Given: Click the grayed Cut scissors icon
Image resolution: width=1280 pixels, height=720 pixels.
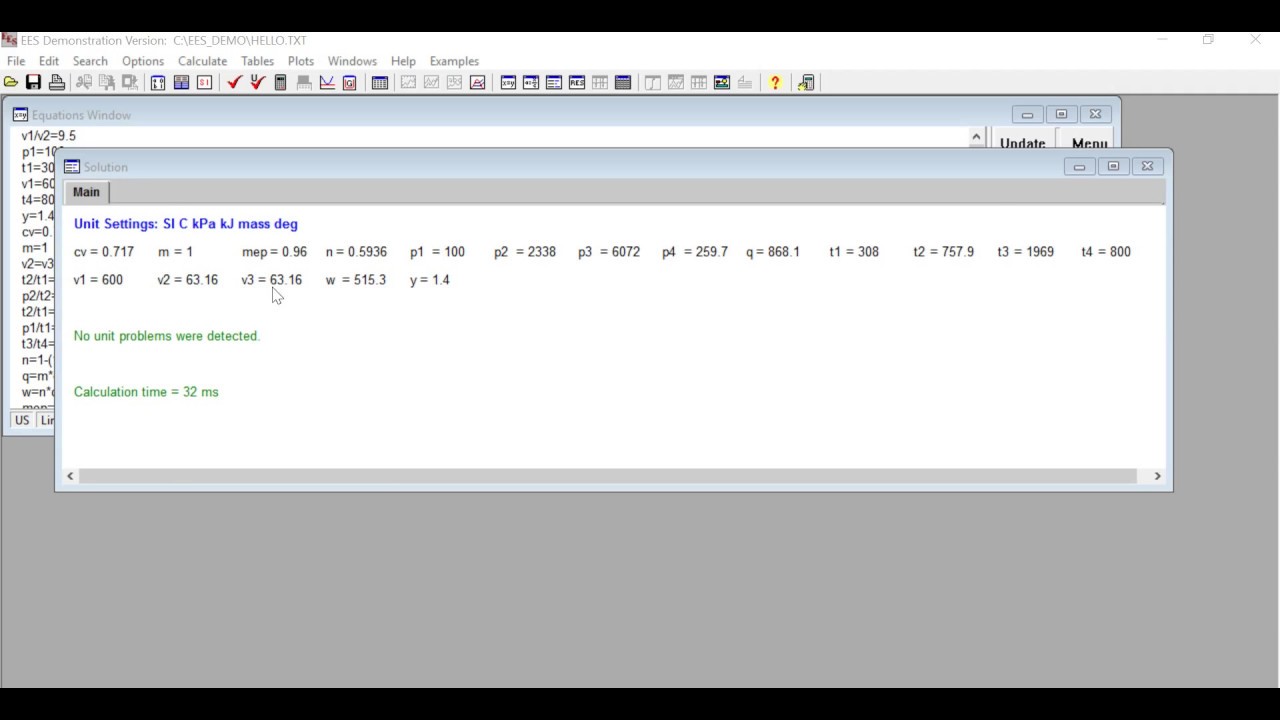Looking at the screenshot, I should click(83, 82).
